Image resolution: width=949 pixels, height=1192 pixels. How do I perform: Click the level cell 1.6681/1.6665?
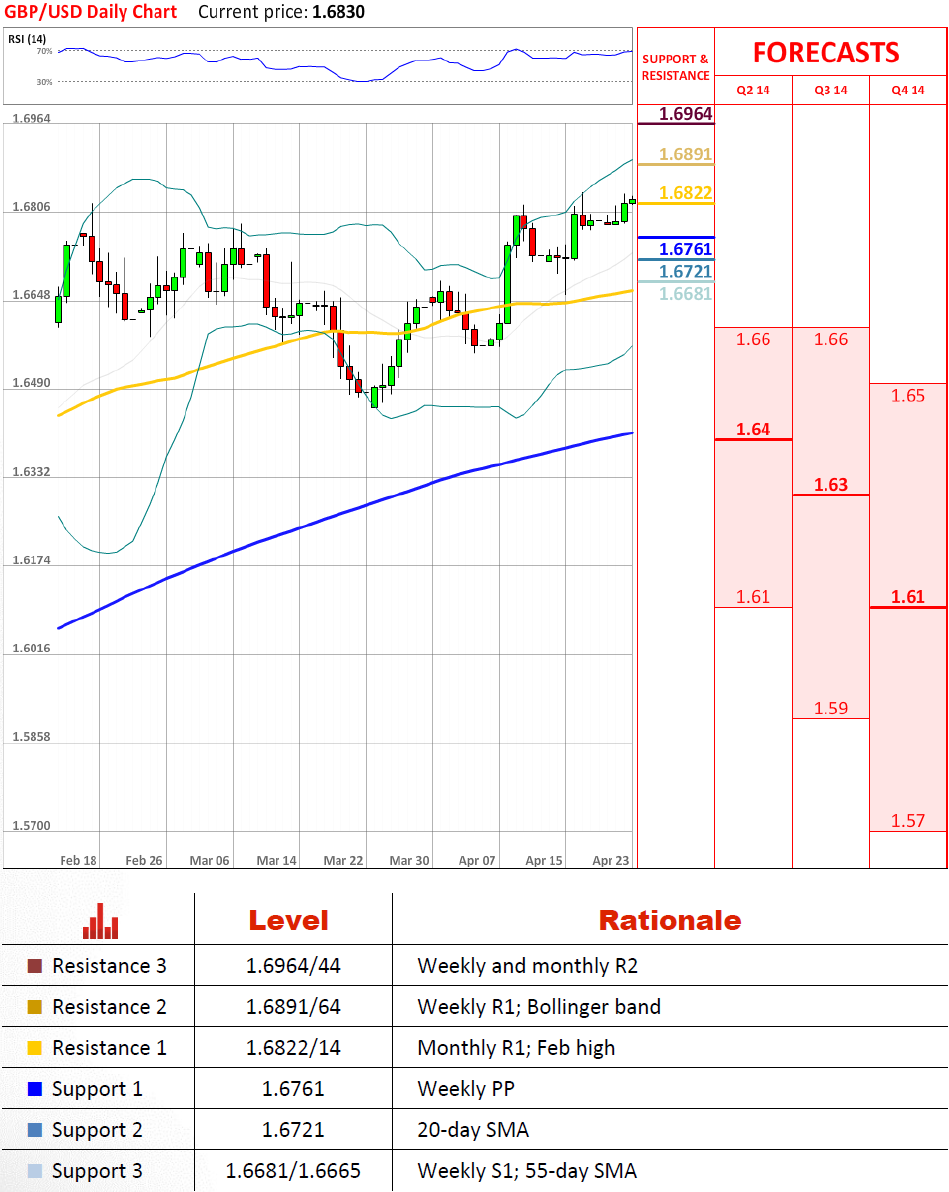[x=293, y=1171]
